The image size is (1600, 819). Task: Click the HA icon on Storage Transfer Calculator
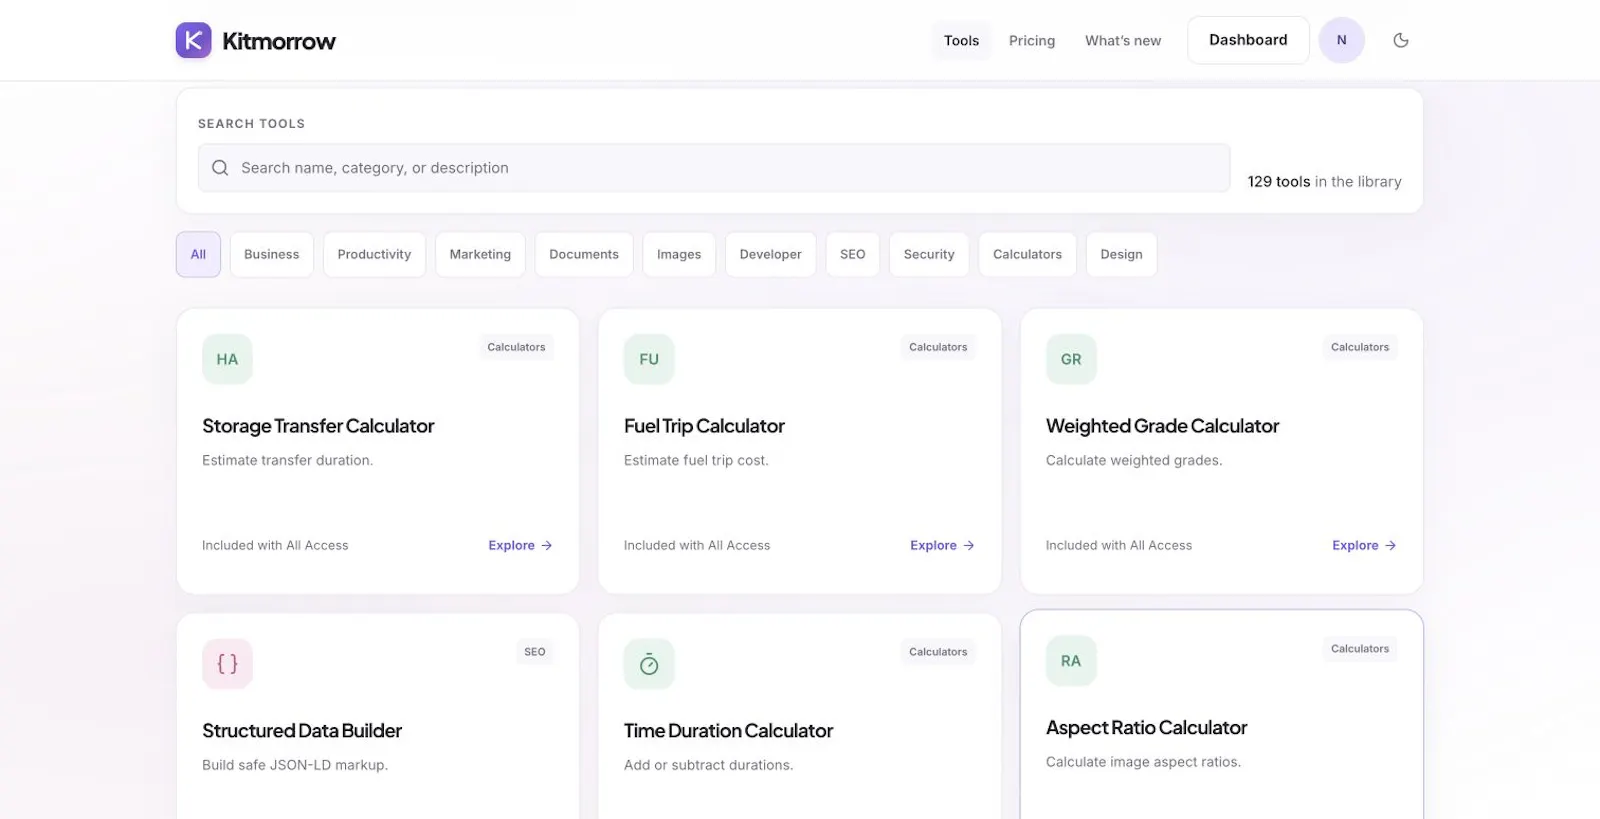coord(227,359)
